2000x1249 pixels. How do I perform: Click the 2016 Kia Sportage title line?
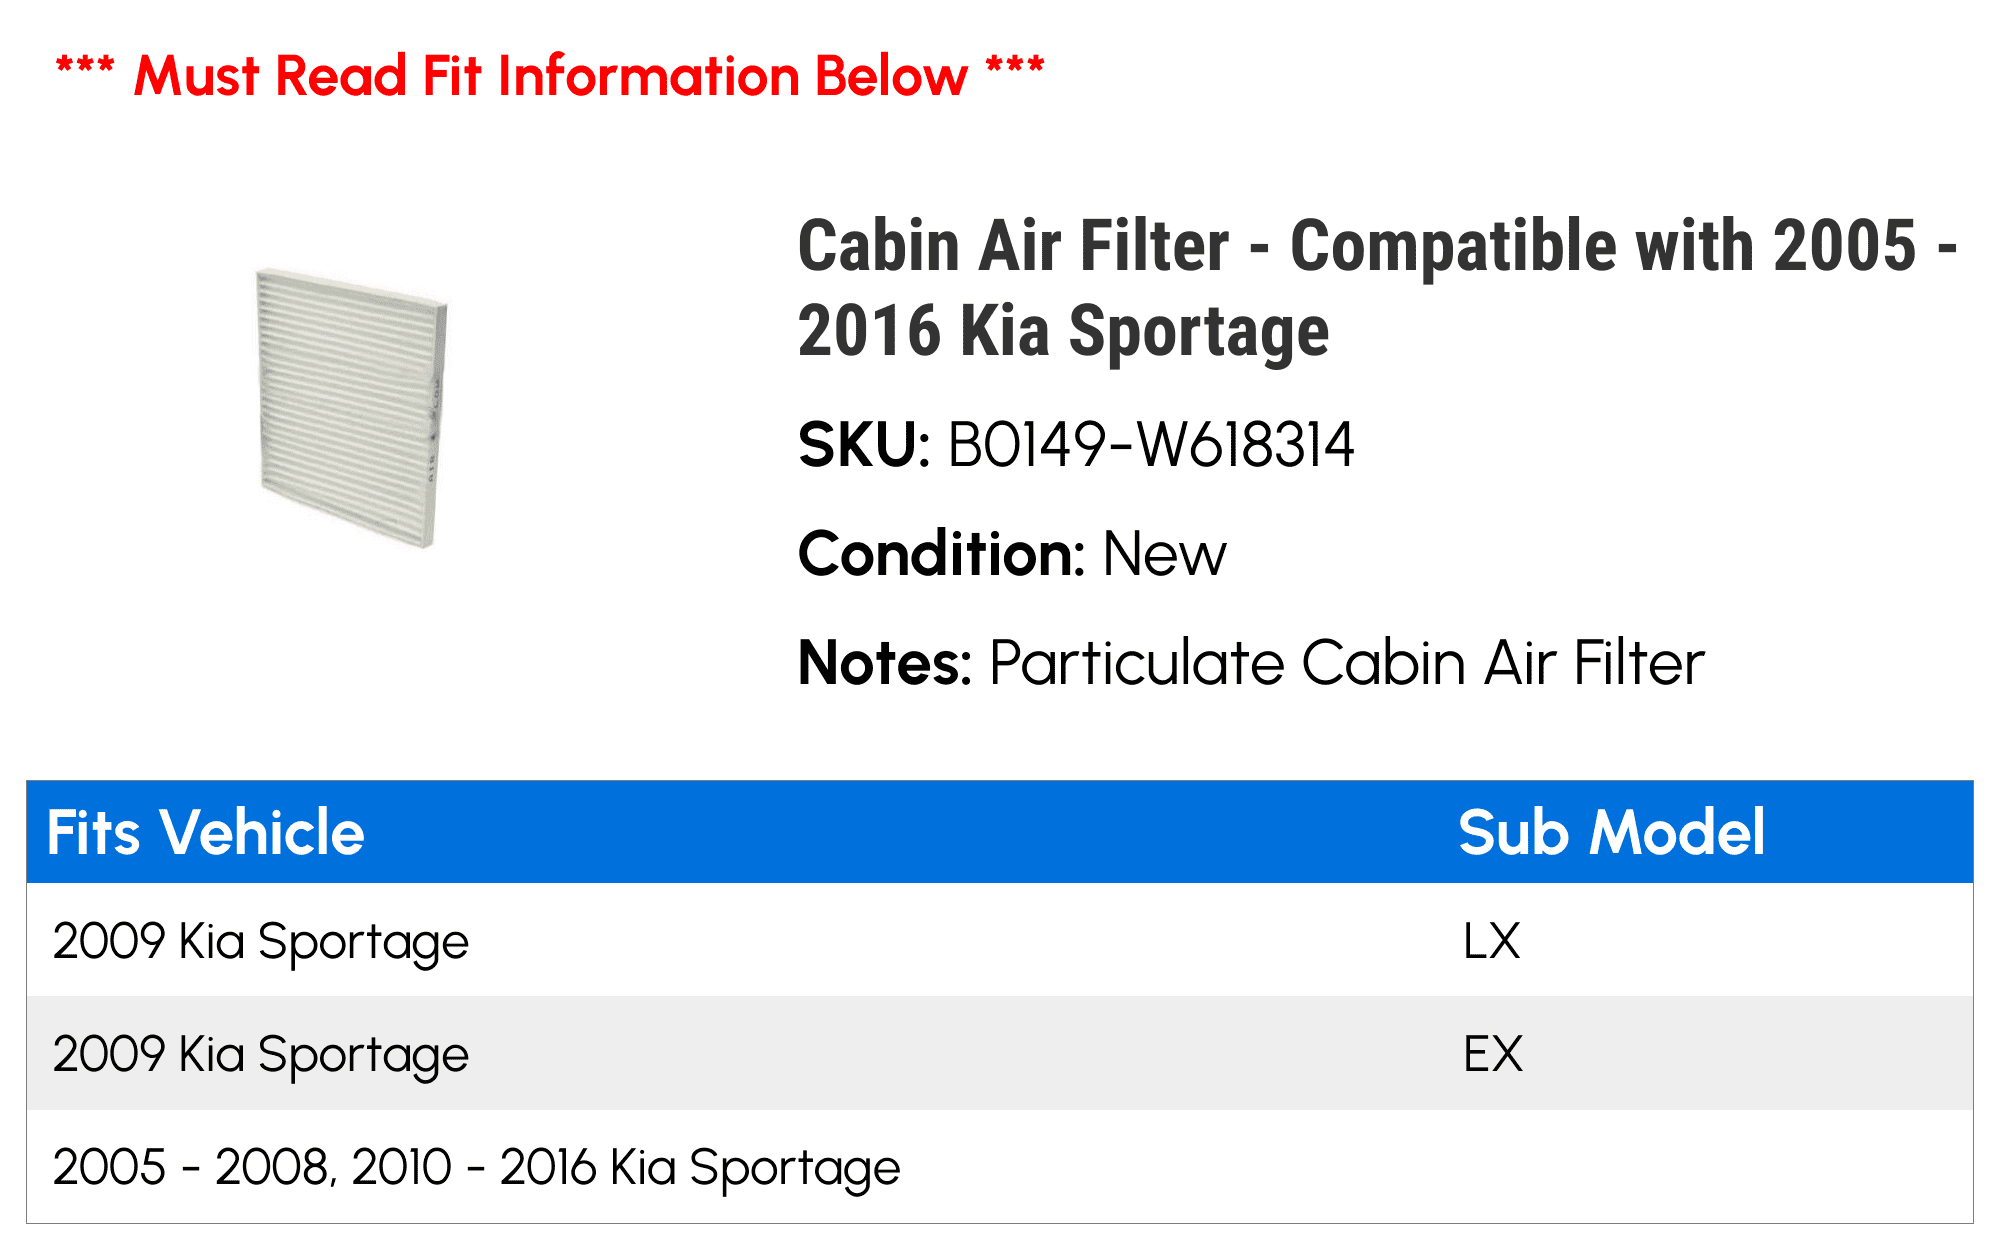(x=1063, y=332)
